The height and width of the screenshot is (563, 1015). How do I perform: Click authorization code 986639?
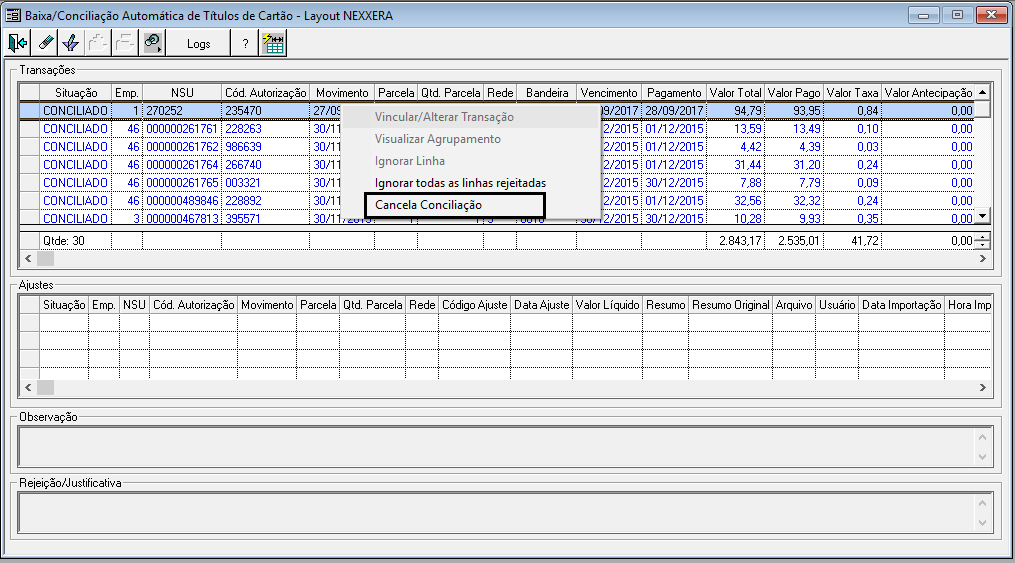click(265, 147)
